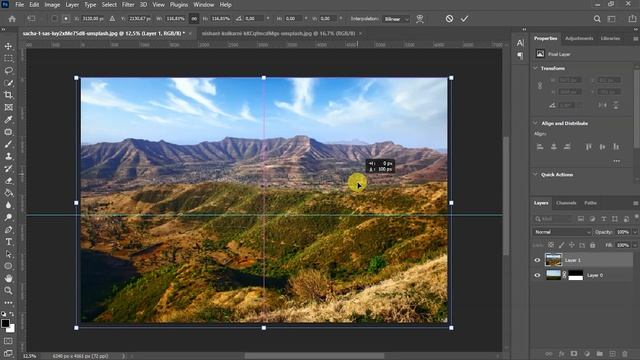Select the Blur tool
Viewport: 640px width, 360px height.
[8, 205]
